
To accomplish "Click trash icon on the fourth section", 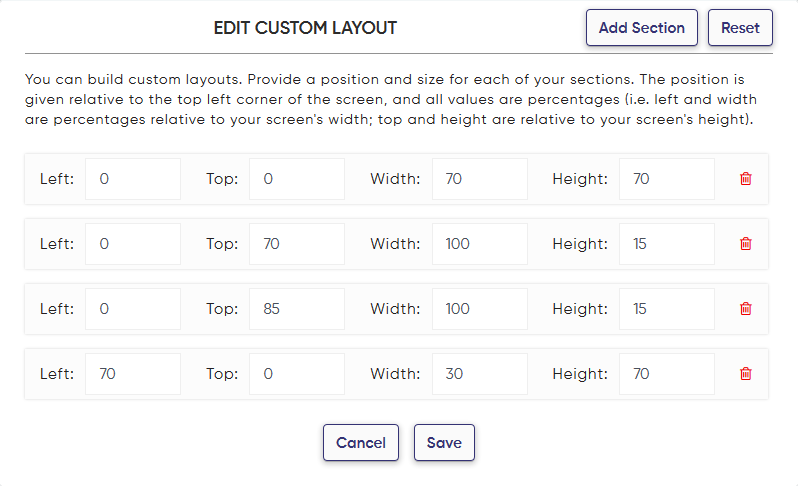I will [745, 374].
